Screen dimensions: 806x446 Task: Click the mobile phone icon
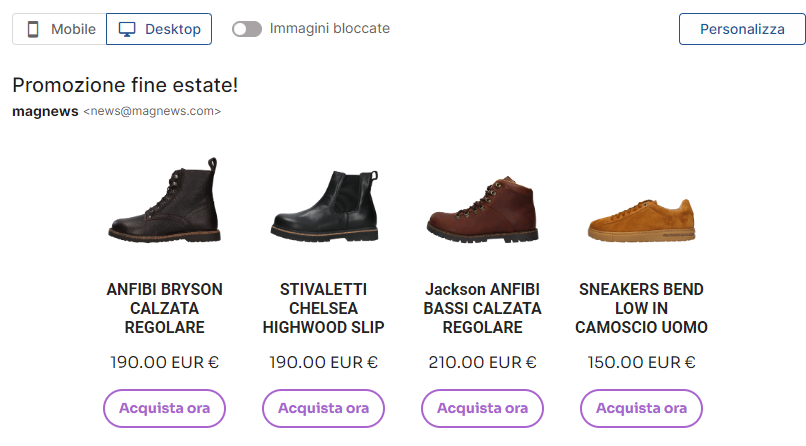tap(33, 29)
